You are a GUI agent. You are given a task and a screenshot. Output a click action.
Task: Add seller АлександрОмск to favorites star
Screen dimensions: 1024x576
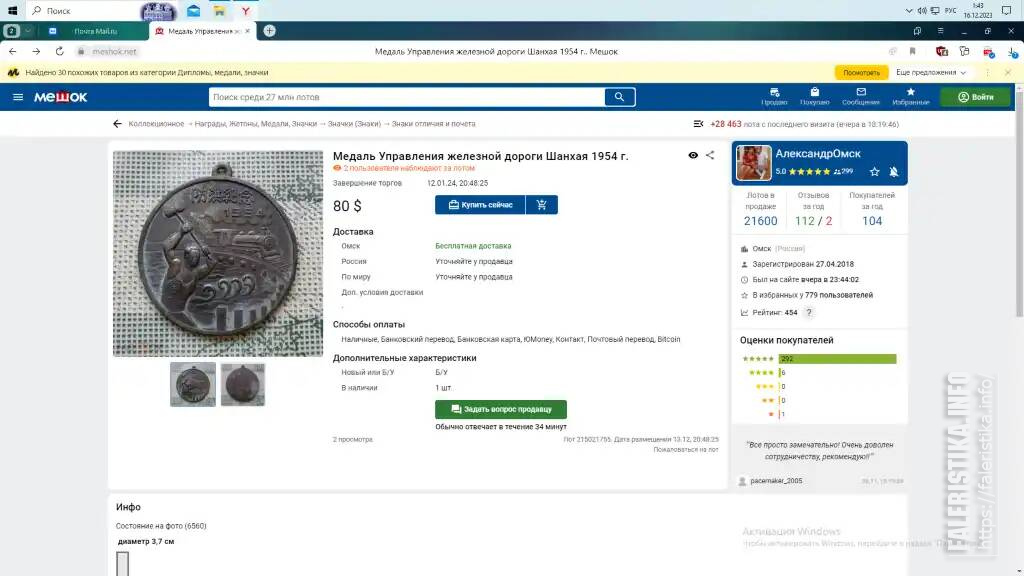[874, 172]
